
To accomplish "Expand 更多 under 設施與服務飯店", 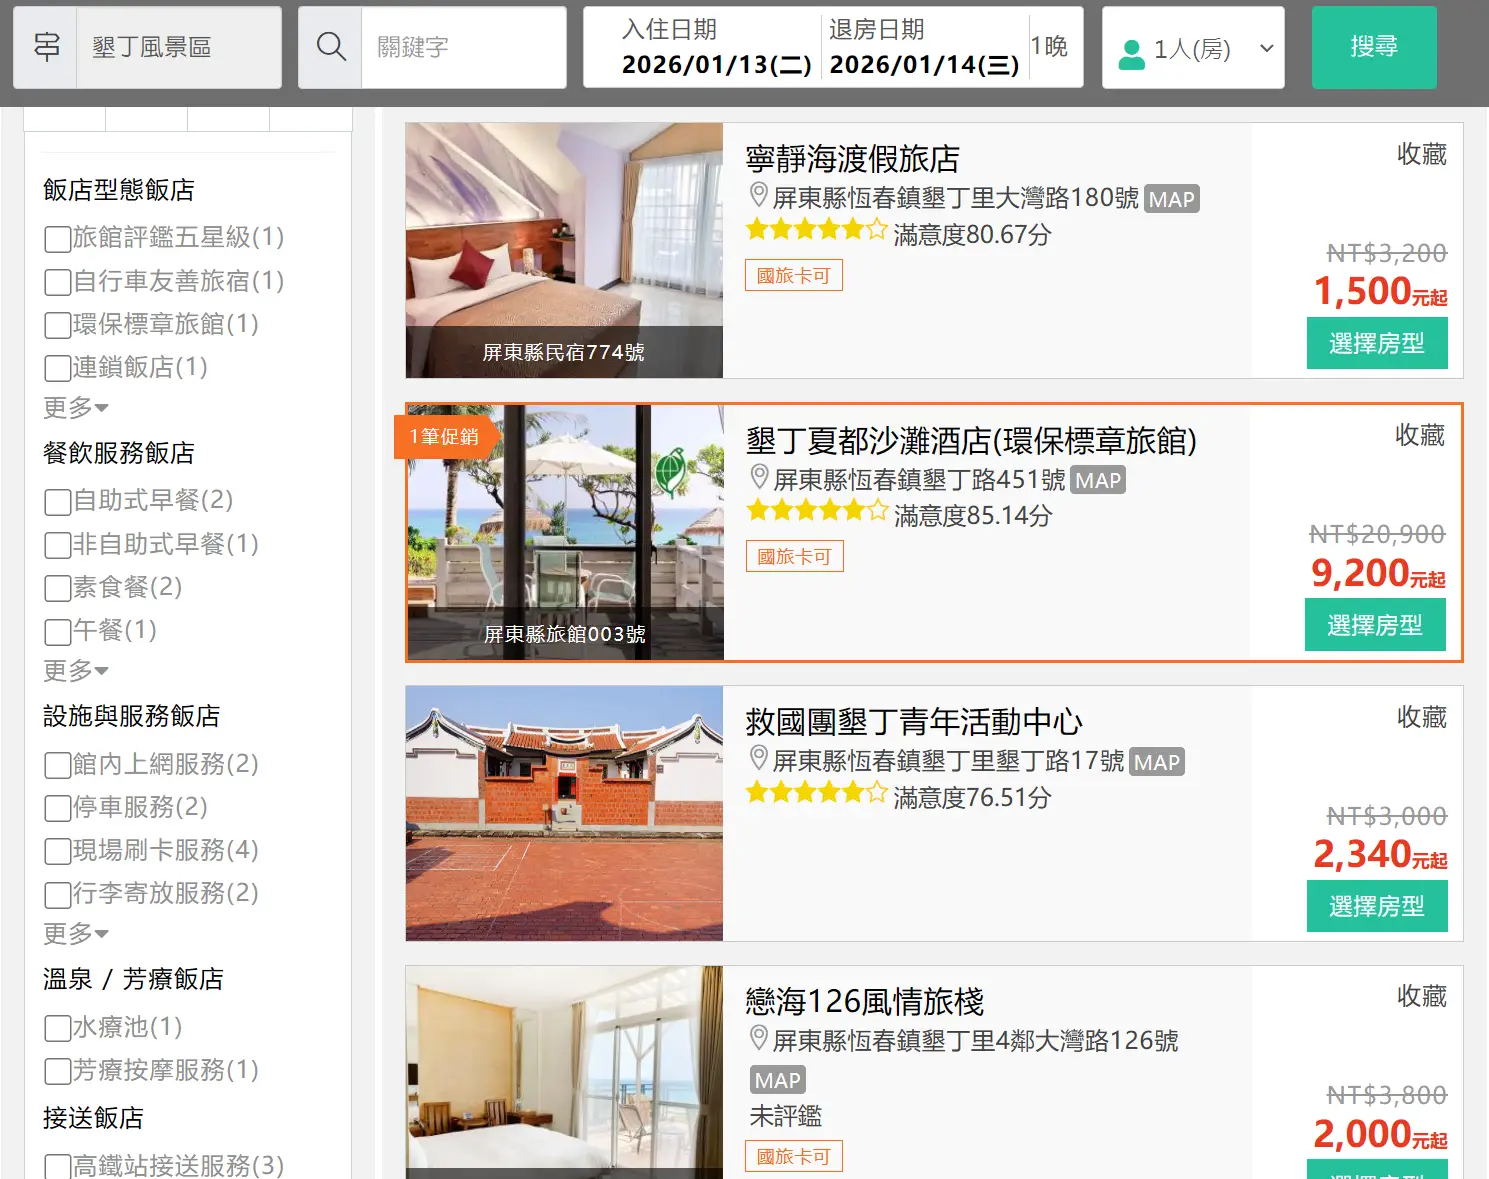I will pyautogui.click(x=75, y=934).
